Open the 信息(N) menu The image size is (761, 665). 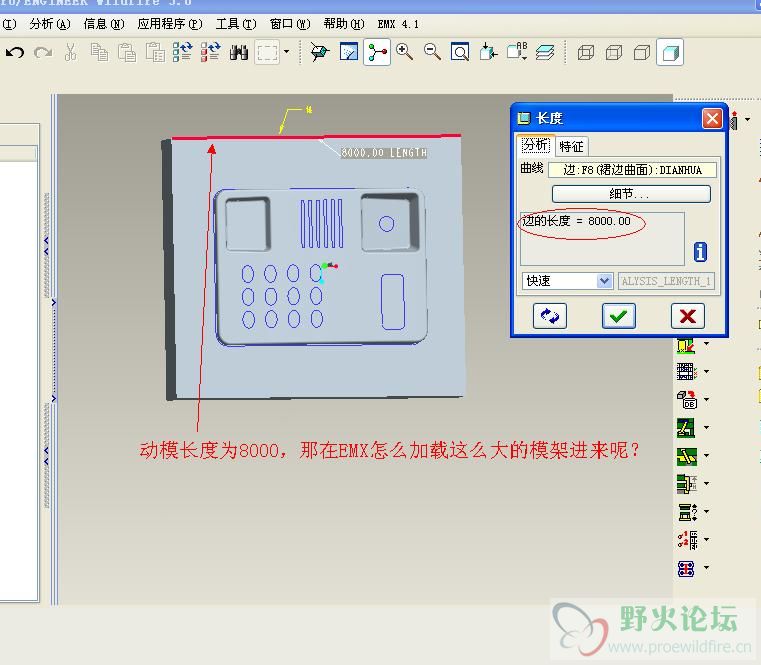[104, 24]
